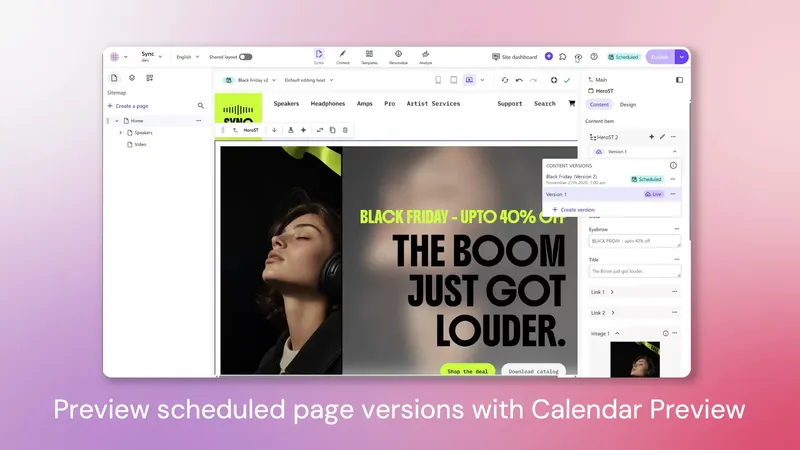Select the Components icon in left panel
Image resolution: width=800 pixels, height=450 pixels.
coord(132,78)
